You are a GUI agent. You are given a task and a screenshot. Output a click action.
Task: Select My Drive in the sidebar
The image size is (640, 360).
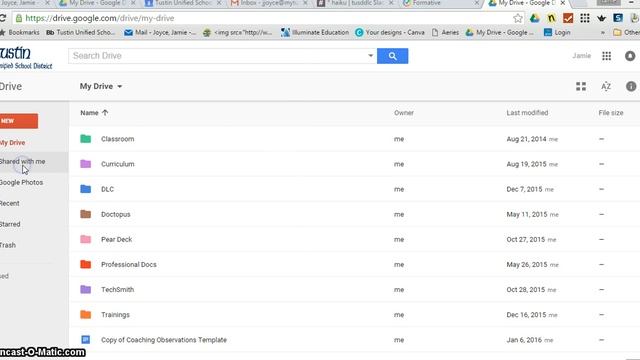click(x=13, y=142)
